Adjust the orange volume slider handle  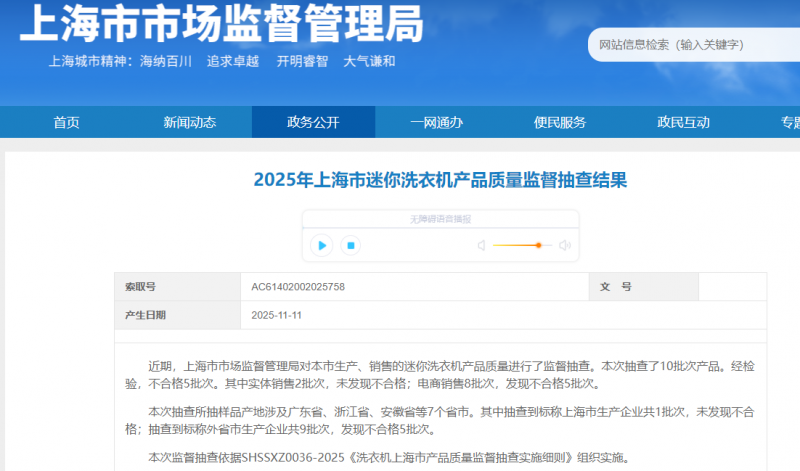coord(538,245)
